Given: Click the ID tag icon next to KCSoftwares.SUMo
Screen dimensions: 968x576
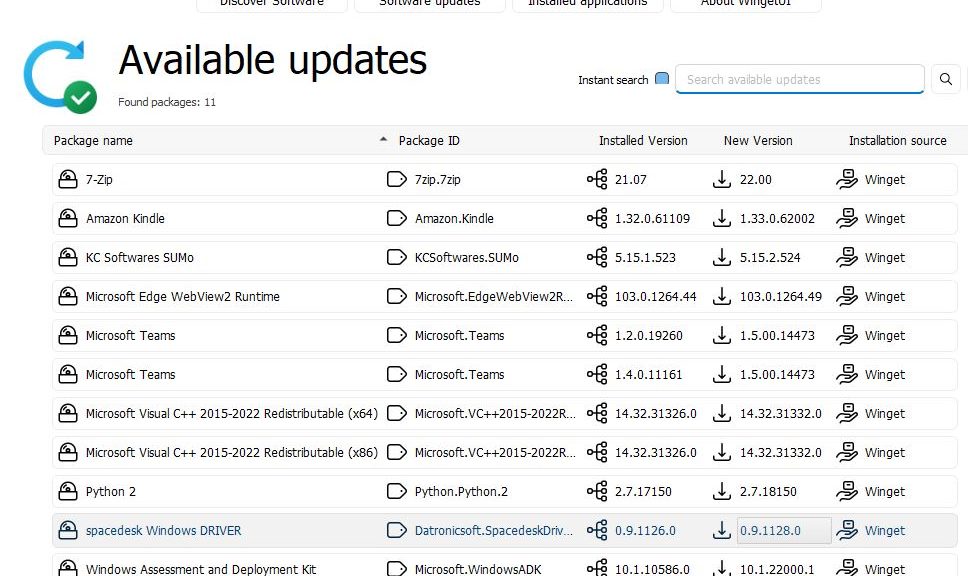Looking at the screenshot, I should [396, 257].
